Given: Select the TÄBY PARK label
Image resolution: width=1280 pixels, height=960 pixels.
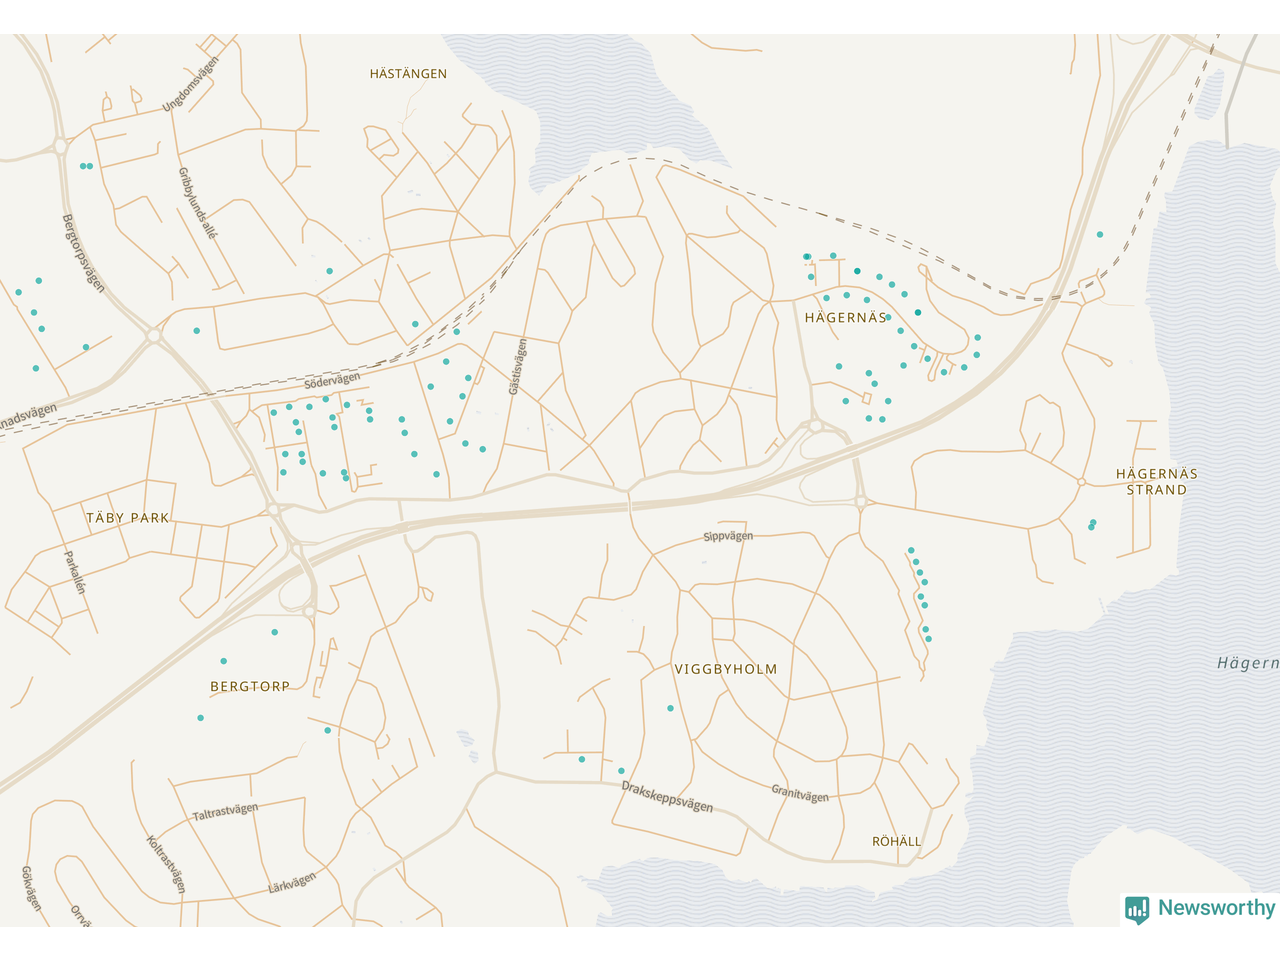Looking at the screenshot, I should coord(128,518).
